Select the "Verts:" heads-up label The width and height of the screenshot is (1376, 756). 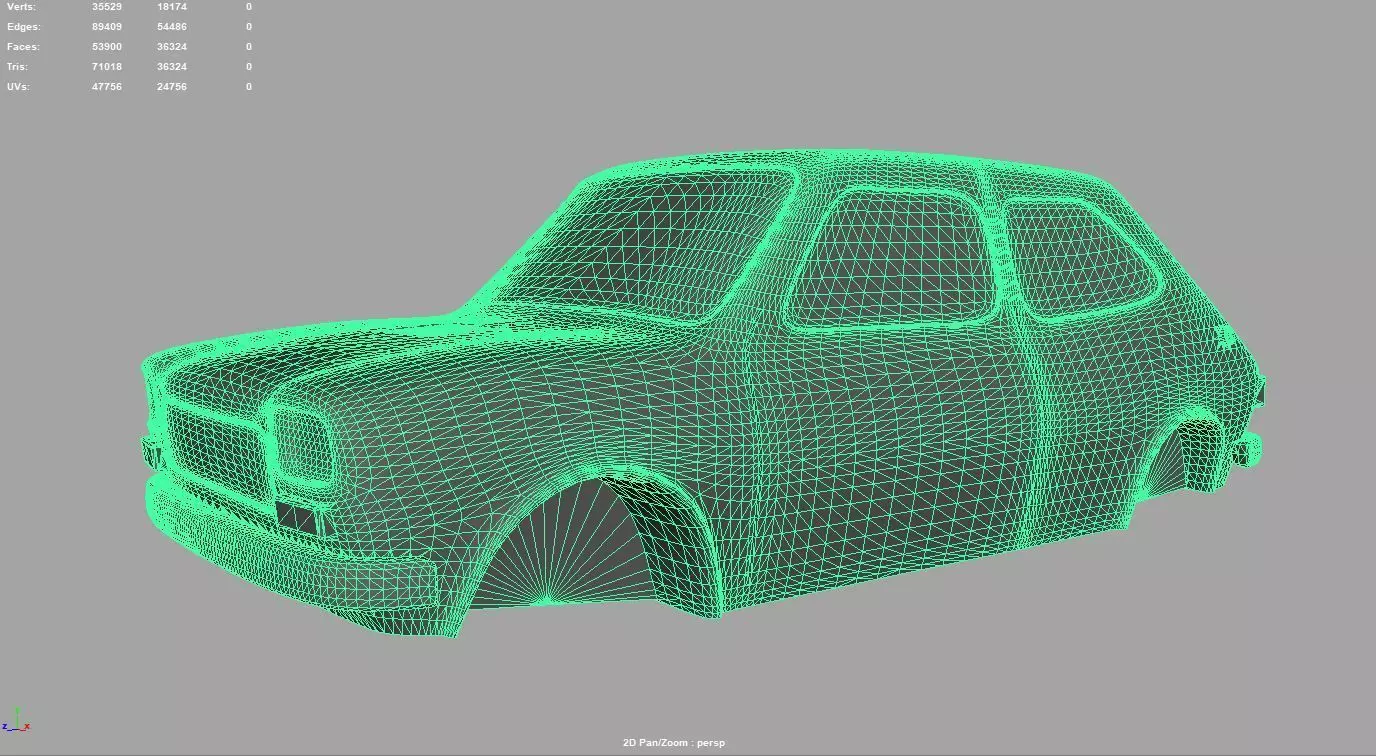(x=21, y=7)
